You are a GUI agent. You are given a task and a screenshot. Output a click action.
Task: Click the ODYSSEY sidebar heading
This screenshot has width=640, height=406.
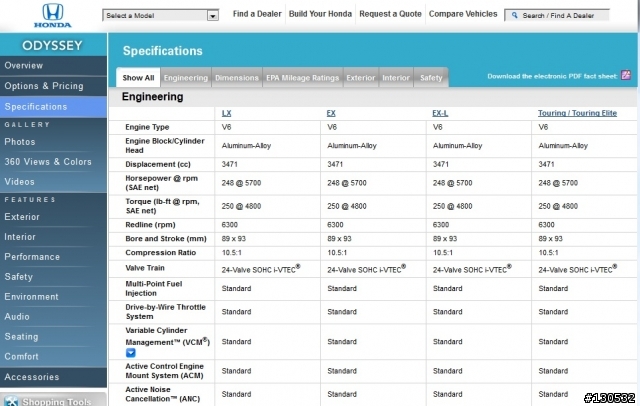pos(53,45)
